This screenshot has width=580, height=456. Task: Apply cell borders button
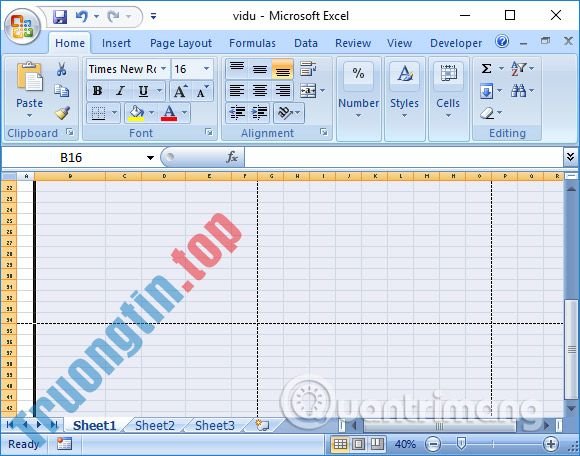[x=98, y=113]
